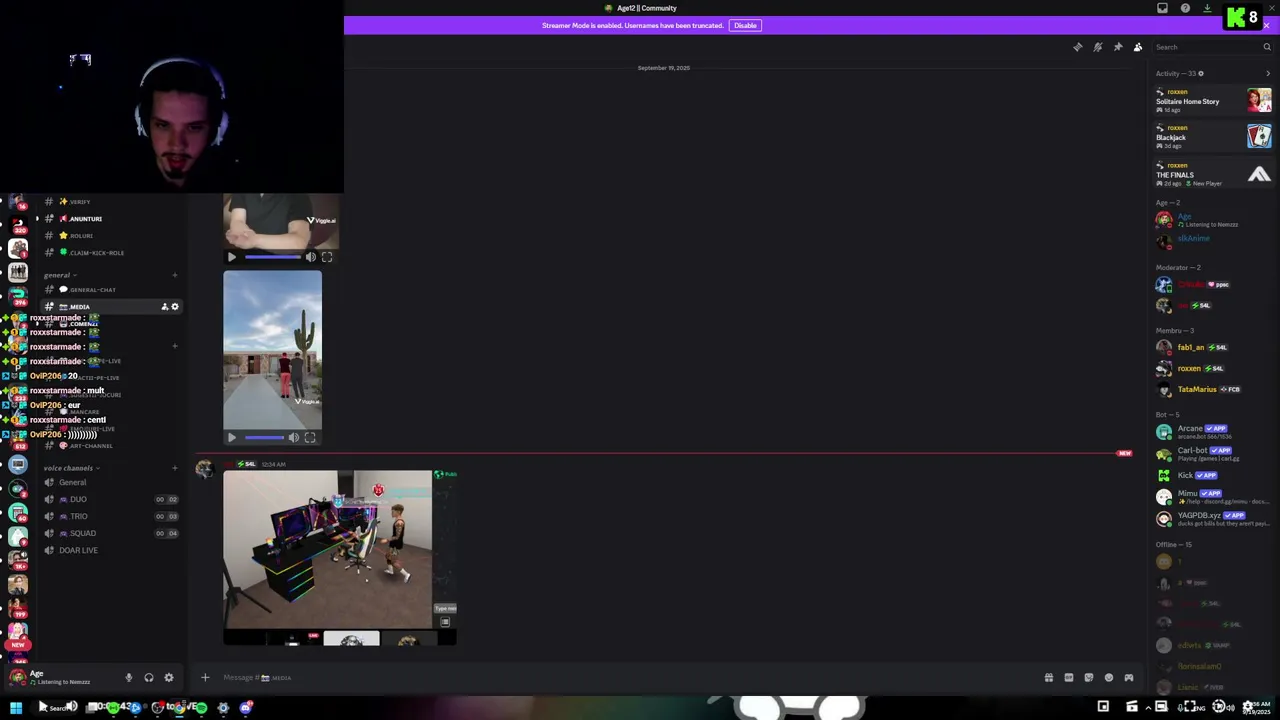Join the DOAR LIVE voice channel
The image size is (1280, 720).
click(x=110, y=550)
